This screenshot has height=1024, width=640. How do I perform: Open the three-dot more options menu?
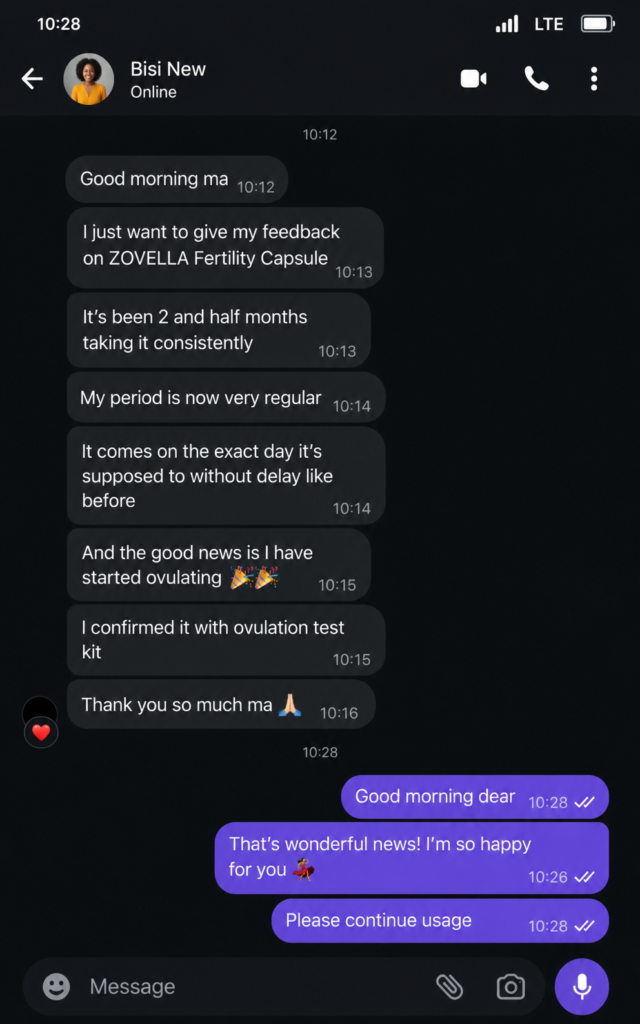click(594, 79)
